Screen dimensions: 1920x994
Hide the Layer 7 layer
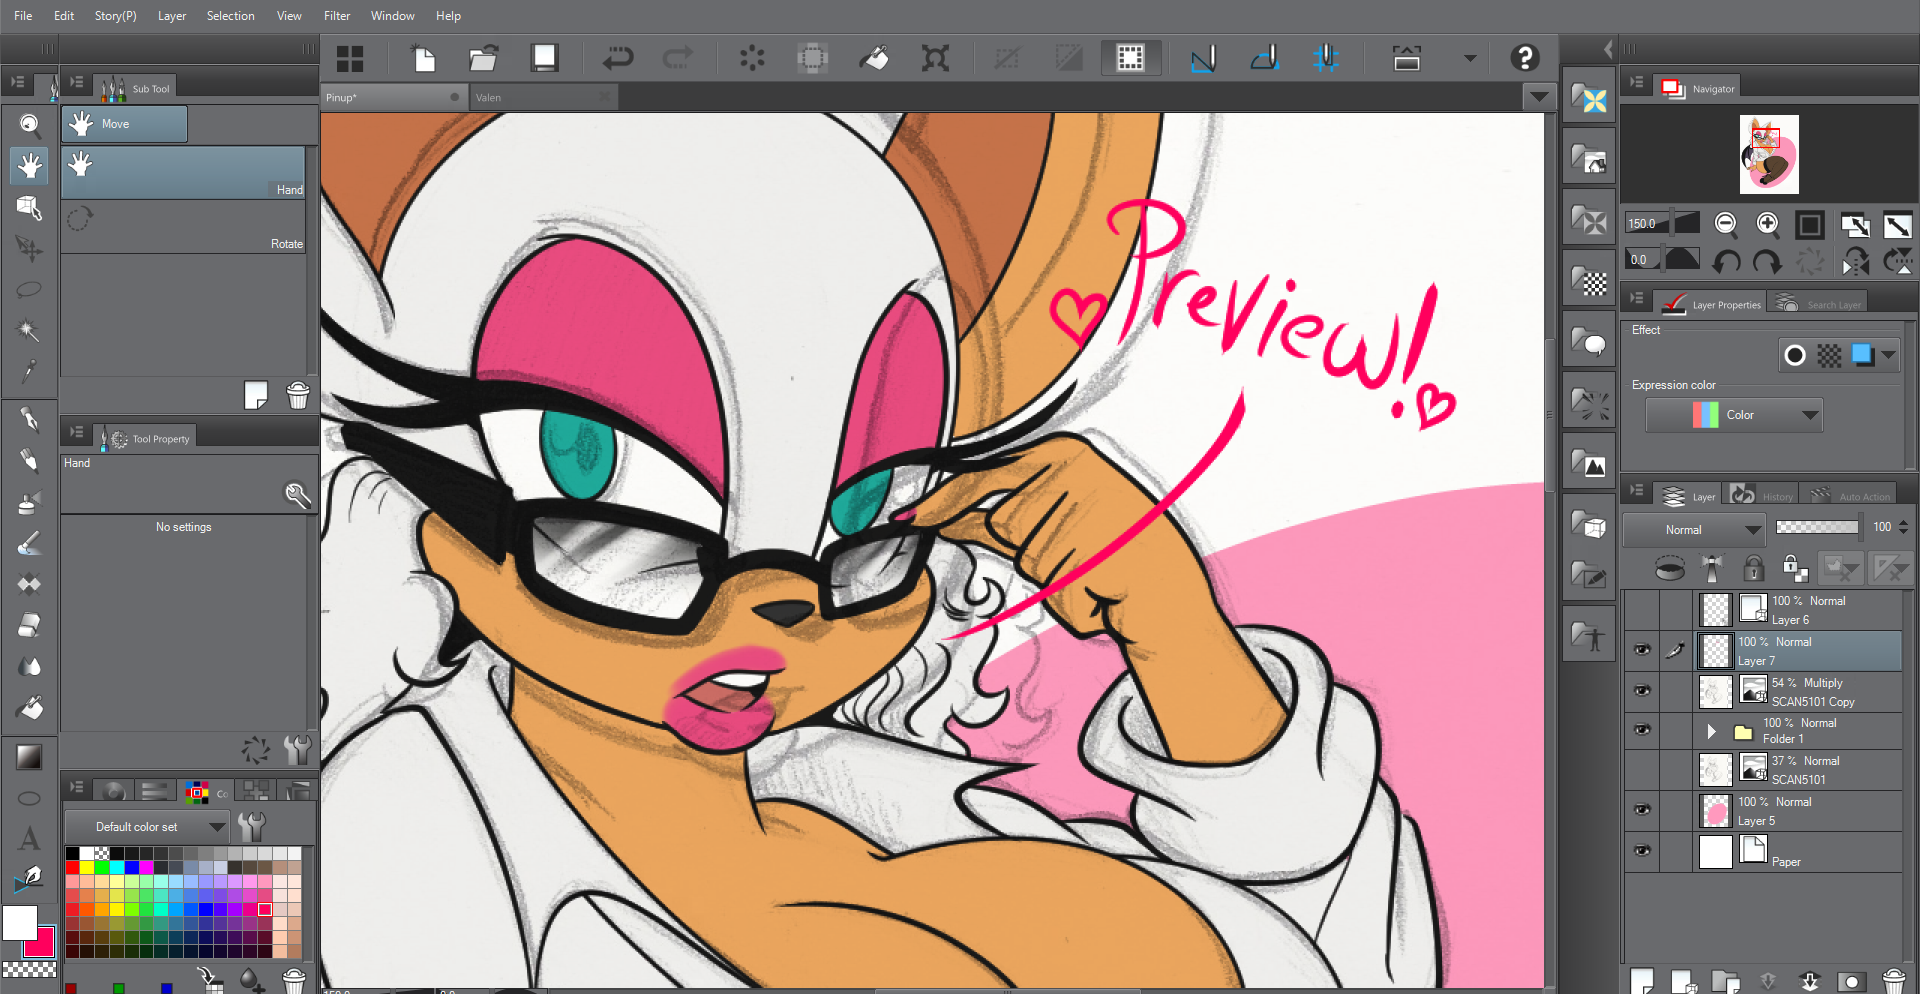pos(1642,651)
